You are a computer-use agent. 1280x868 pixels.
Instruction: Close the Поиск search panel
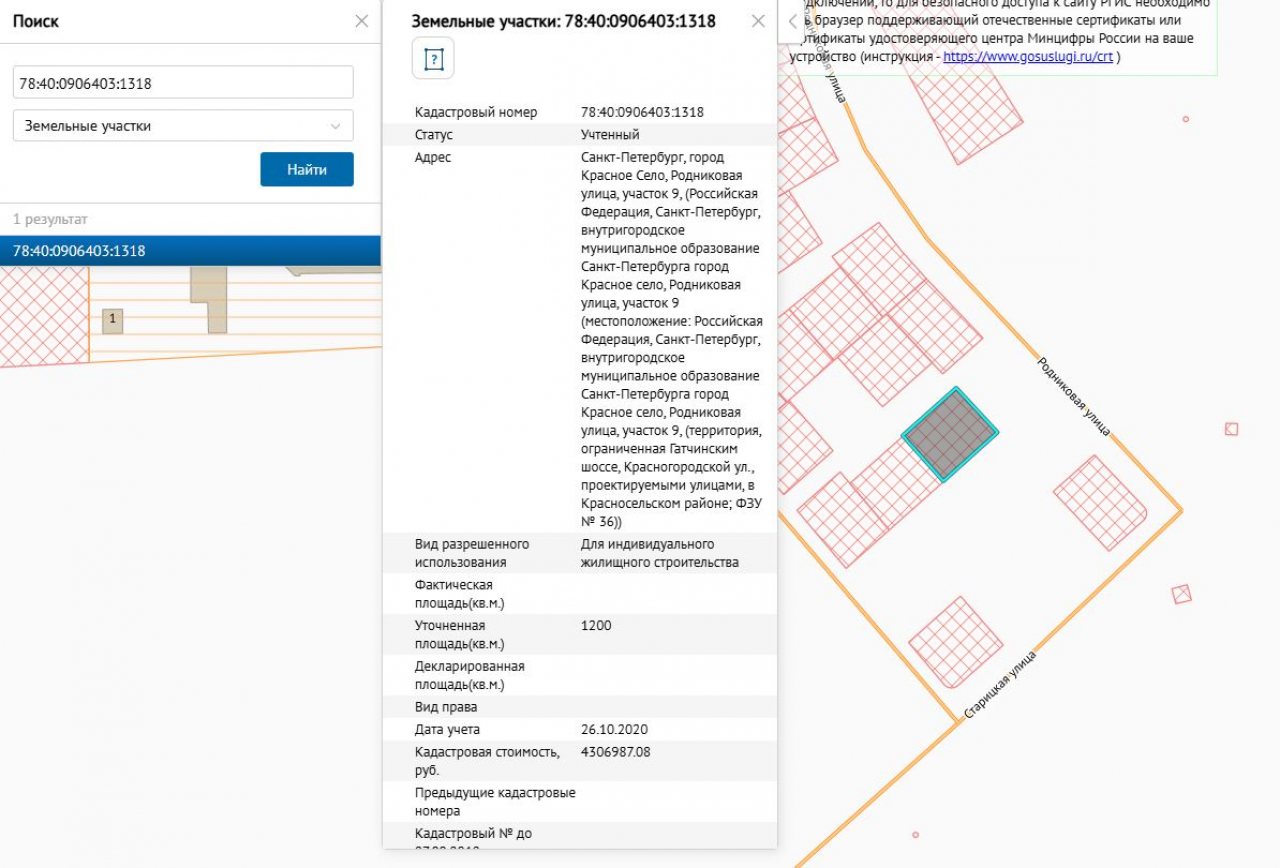point(362,21)
